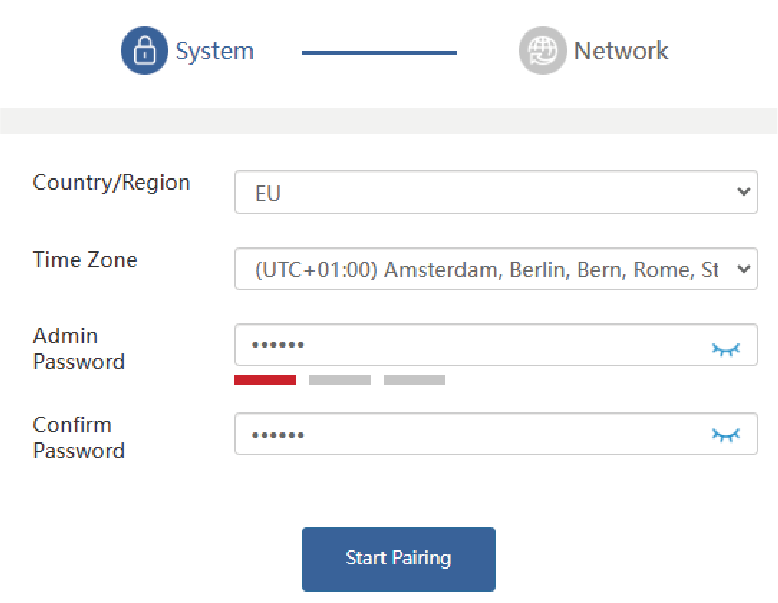Click the Country/Region field label

coord(111,183)
